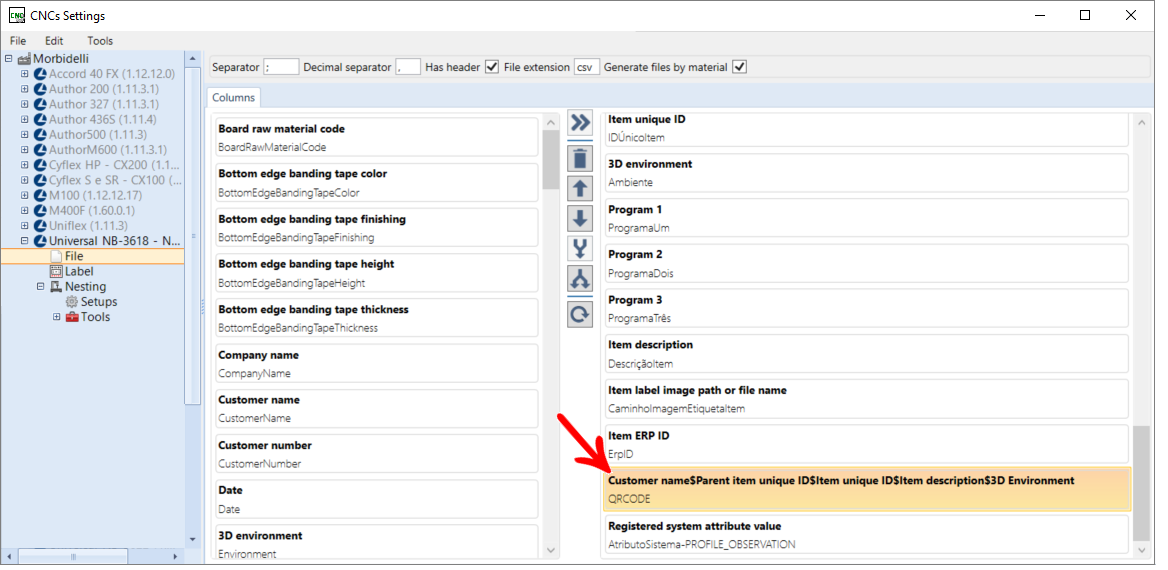This screenshot has width=1168, height=570.
Task: Click the CNCs Settings app icon in title bar
Action: 16,15
